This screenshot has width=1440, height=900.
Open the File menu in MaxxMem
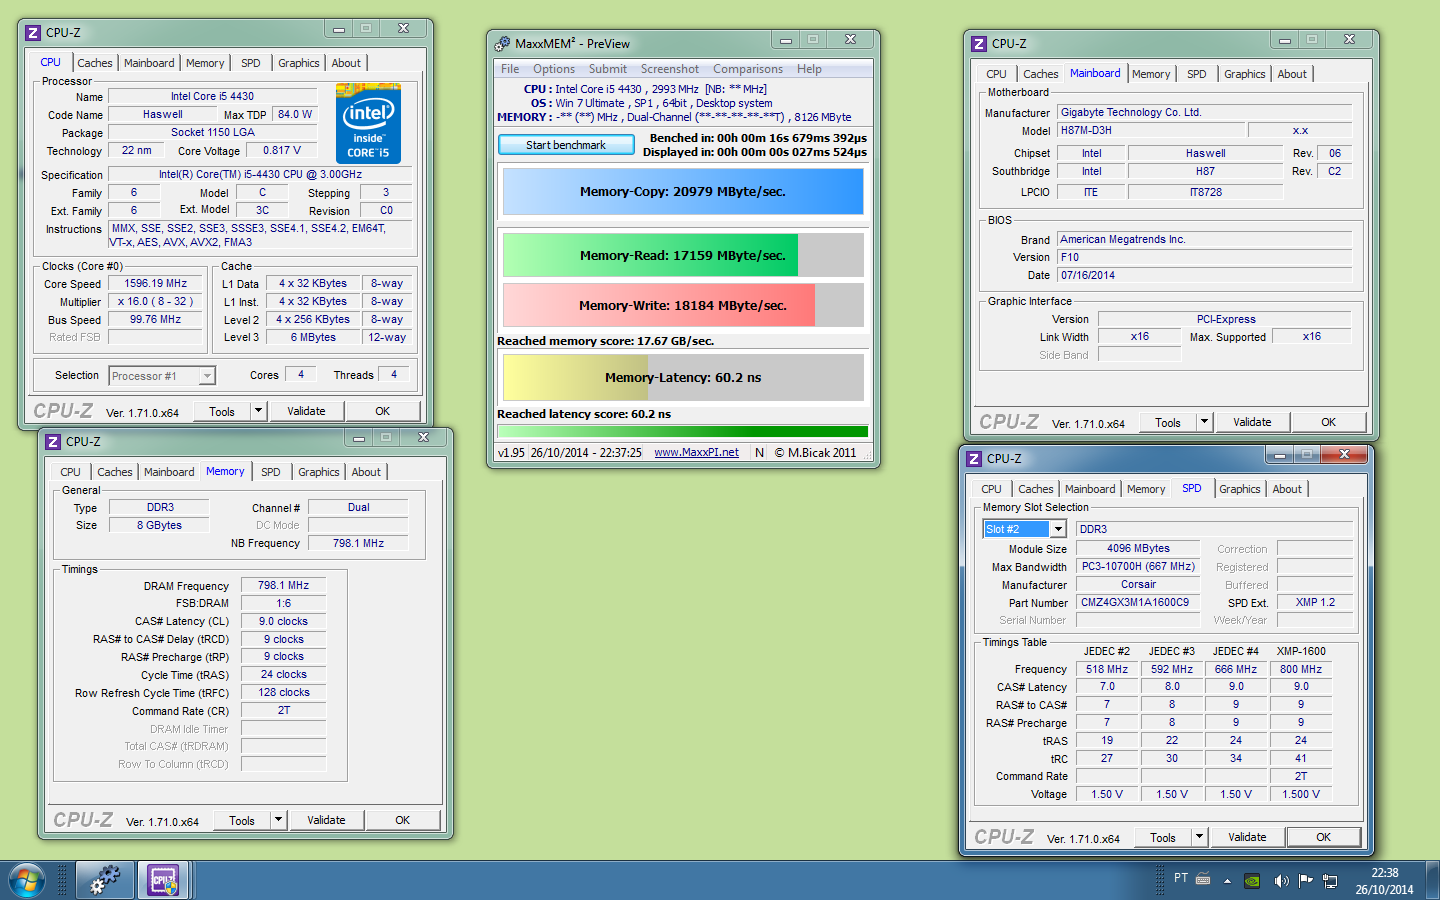[x=510, y=69]
